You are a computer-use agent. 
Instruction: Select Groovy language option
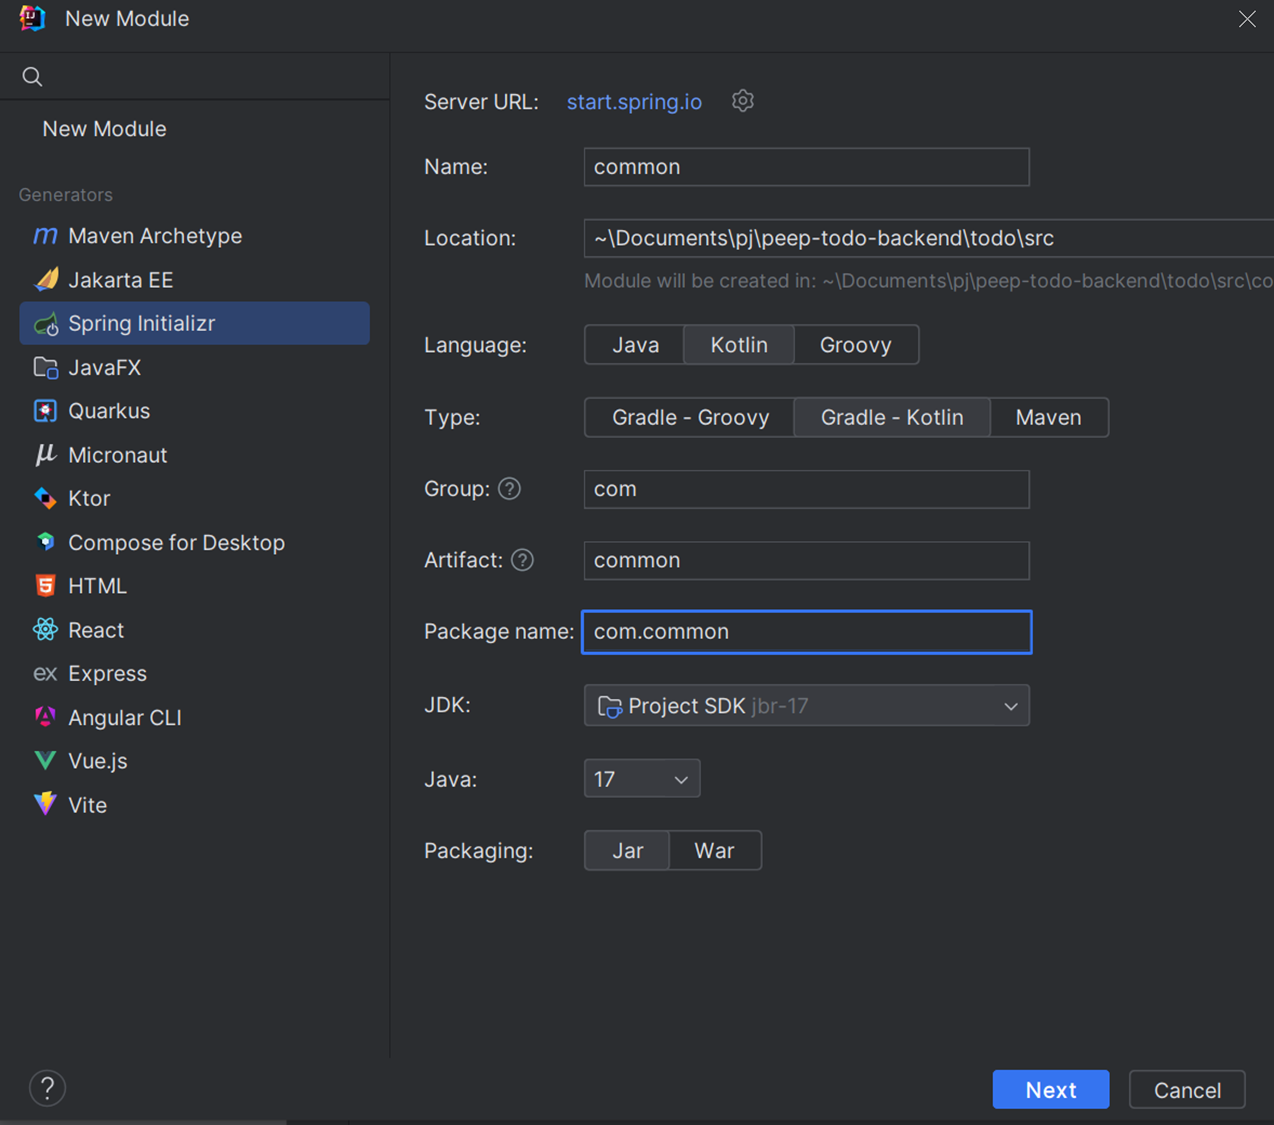[x=855, y=345]
